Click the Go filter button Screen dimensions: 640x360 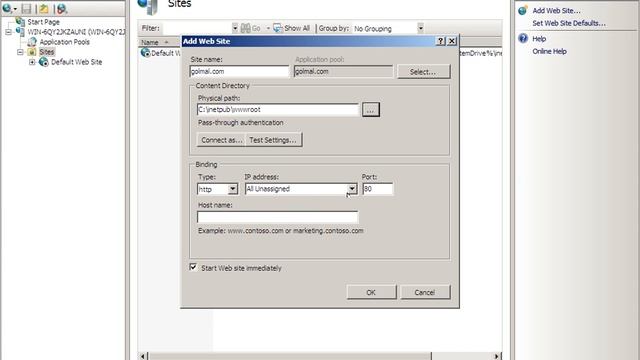point(251,28)
